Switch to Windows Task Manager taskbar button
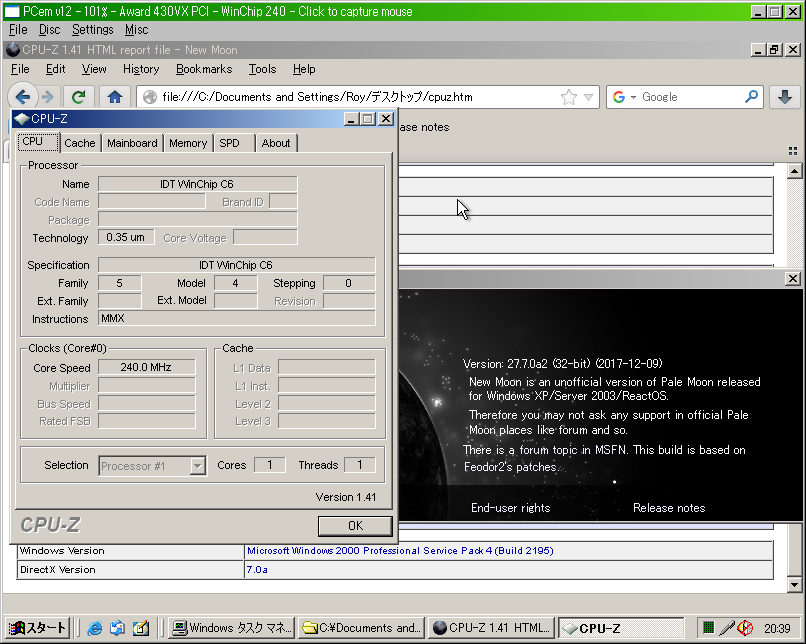Viewport: 806px width, 644px height. tap(232, 628)
